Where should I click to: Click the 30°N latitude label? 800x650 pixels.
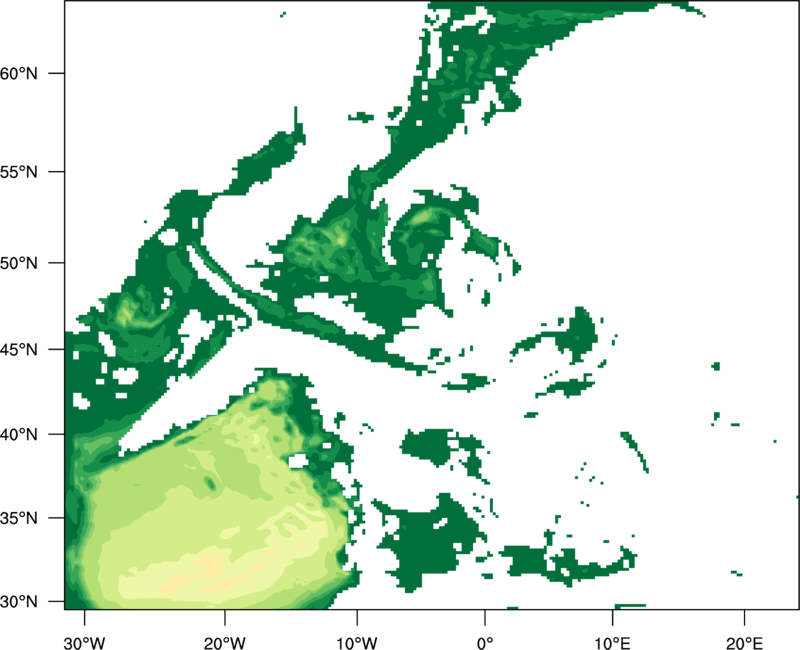coord(19,602)
